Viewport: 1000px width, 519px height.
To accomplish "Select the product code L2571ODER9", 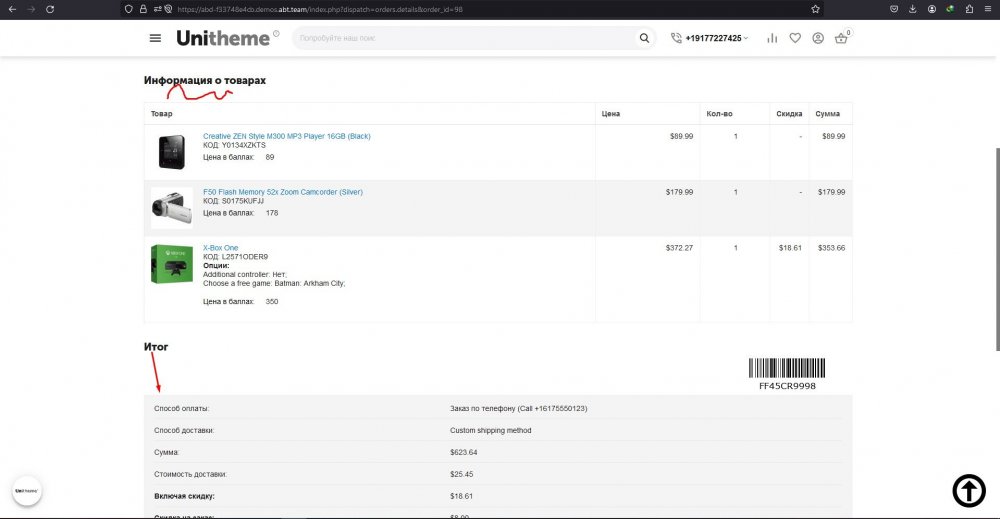I will pos(245,257).
